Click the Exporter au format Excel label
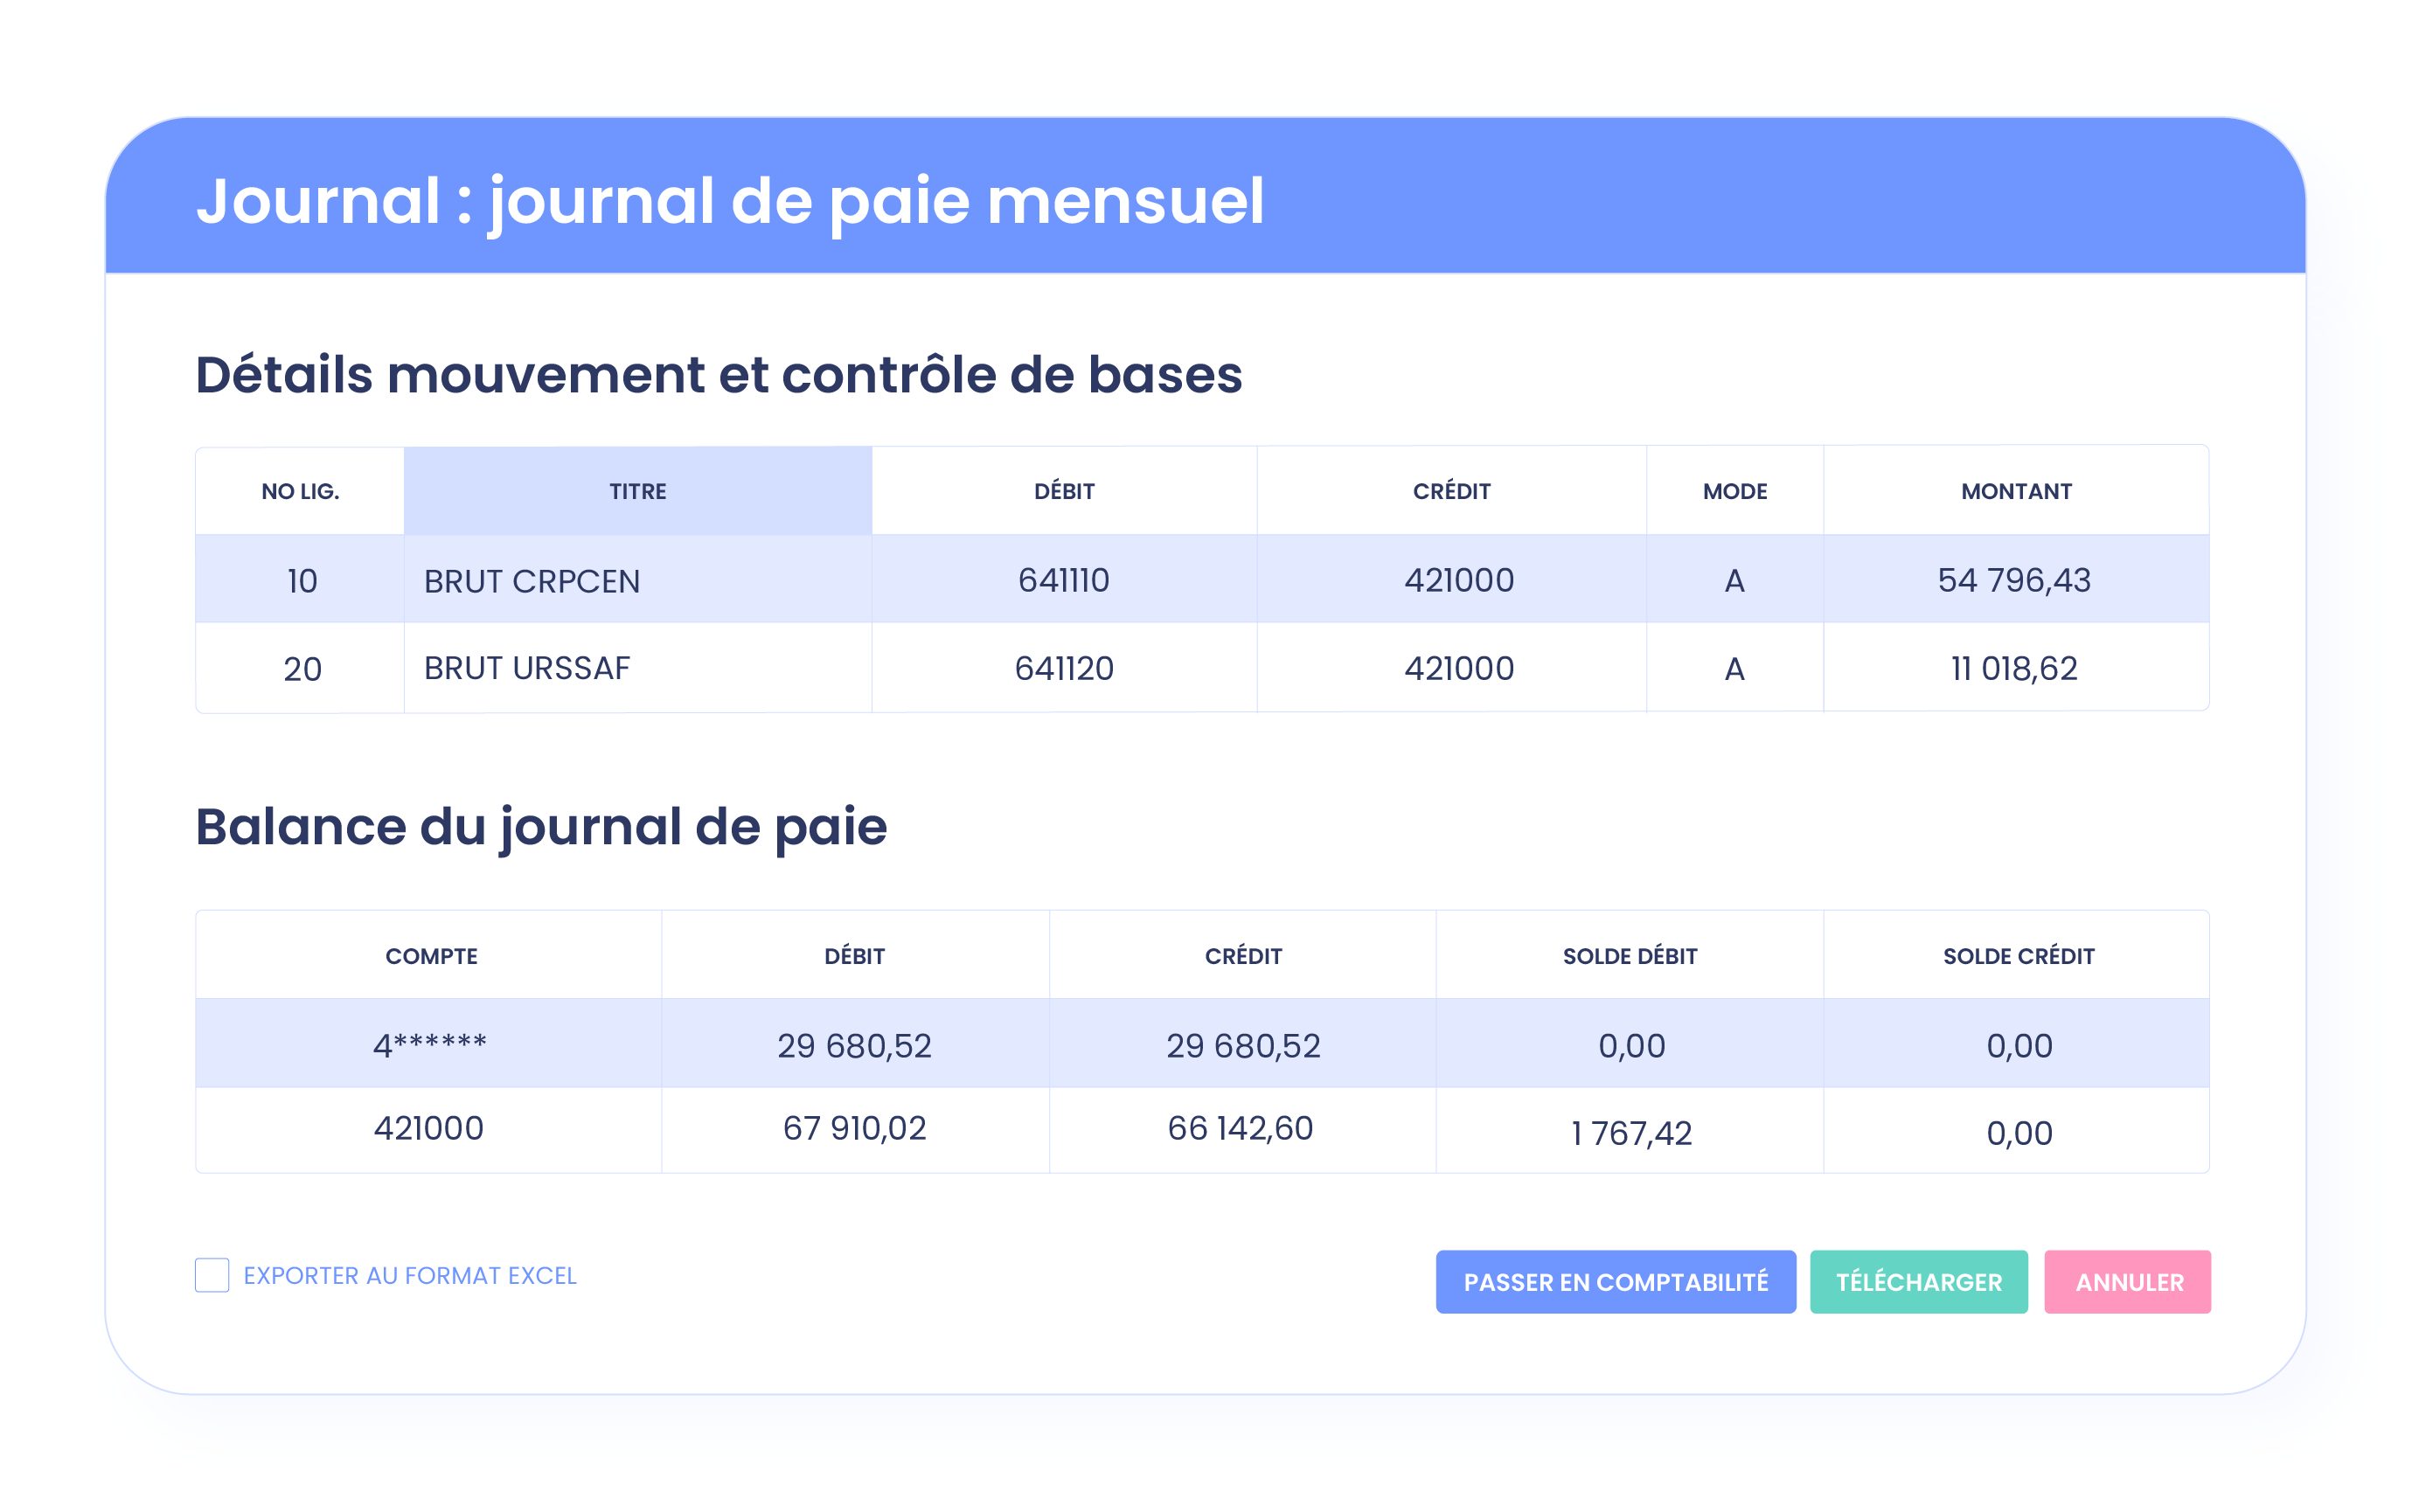Screen dimensions: 2412x1512 pos(410,1276)
